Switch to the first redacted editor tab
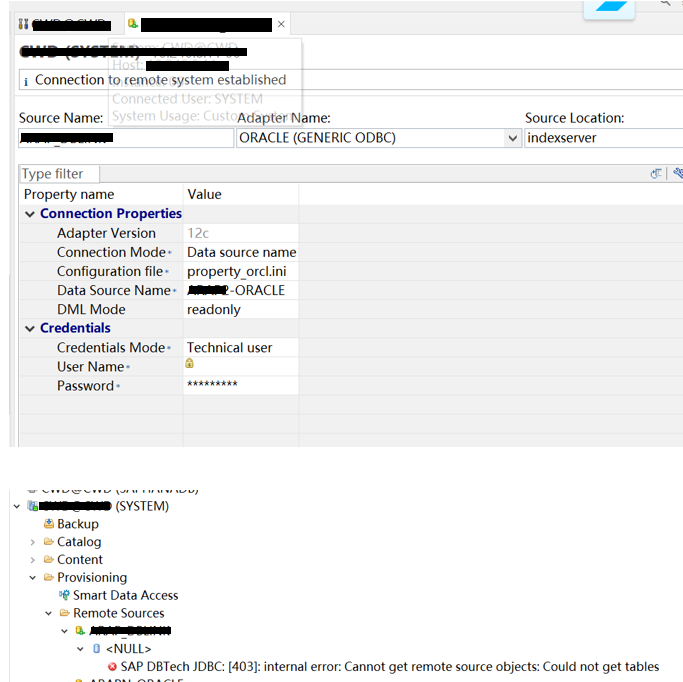683x682 pixels. [x=65, y=24]
